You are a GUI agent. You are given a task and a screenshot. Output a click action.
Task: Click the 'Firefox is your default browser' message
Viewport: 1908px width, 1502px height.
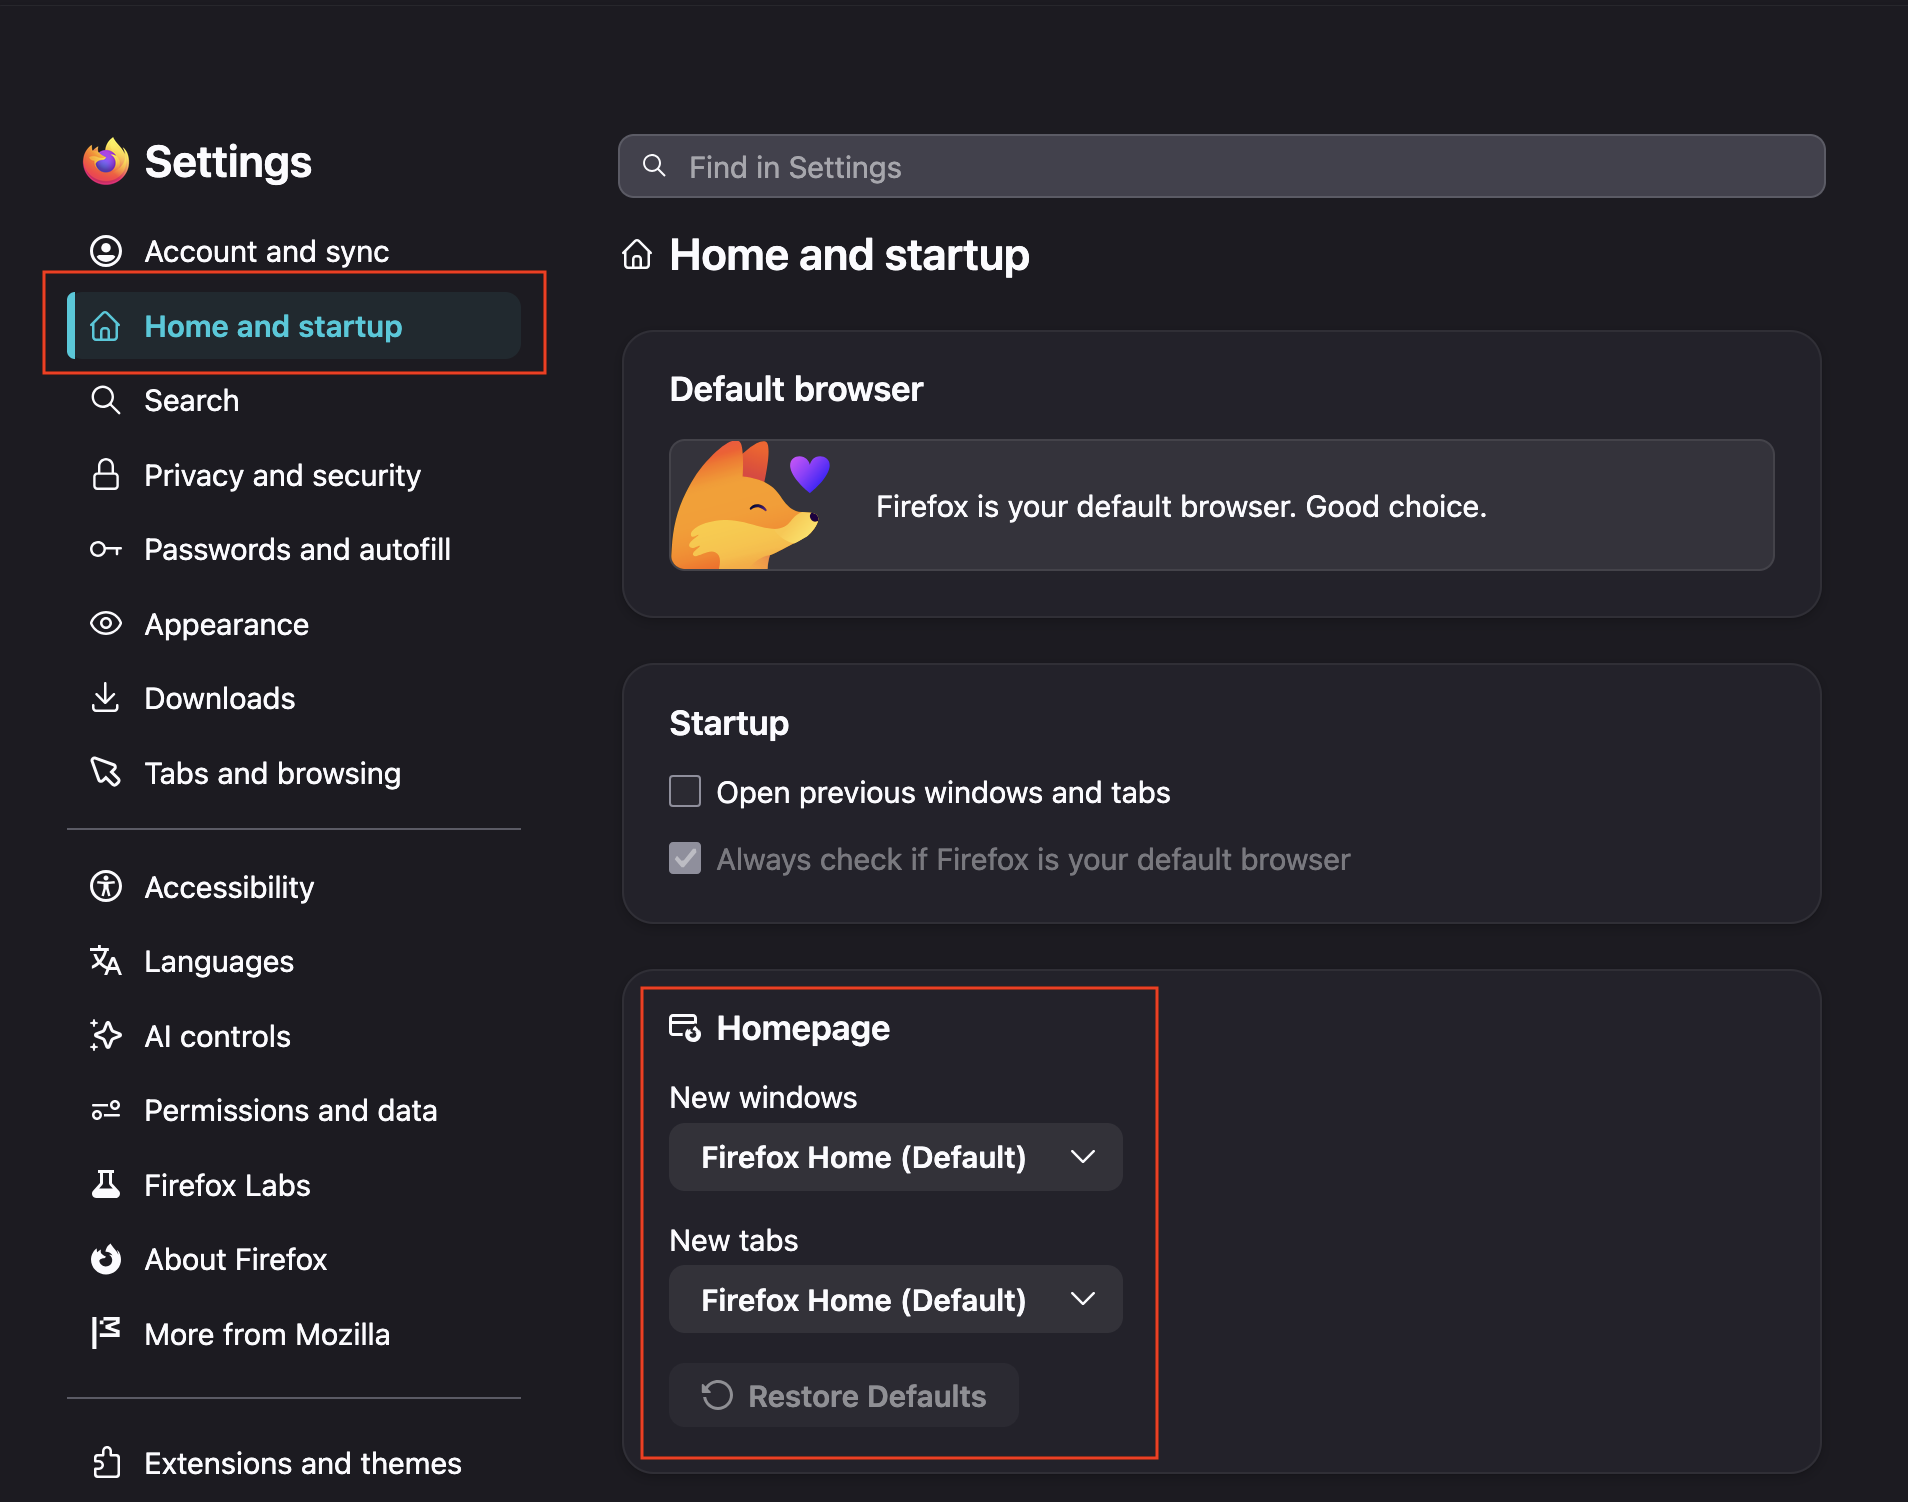pyautogui.click(x=1181, y=506)
